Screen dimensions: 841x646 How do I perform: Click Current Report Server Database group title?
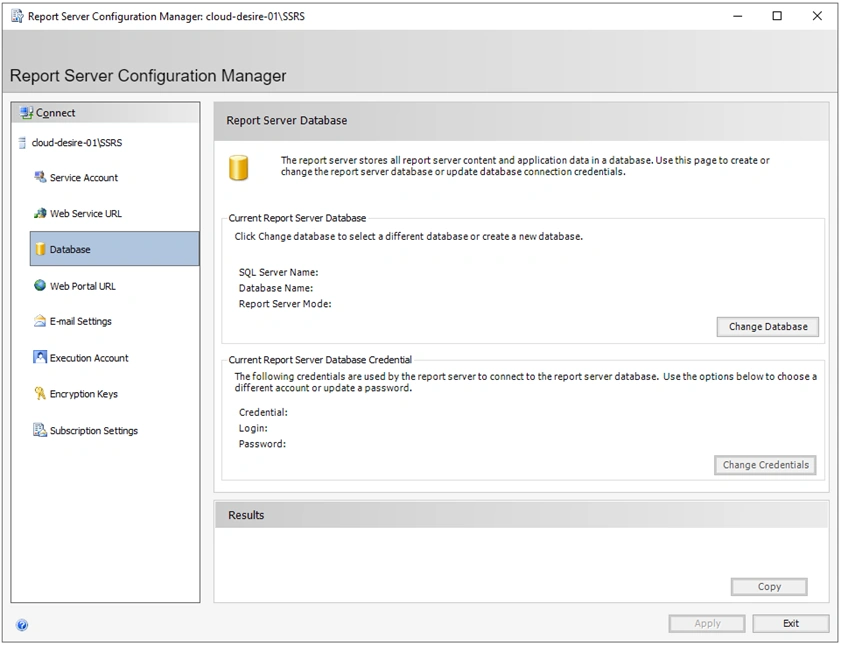297,218
